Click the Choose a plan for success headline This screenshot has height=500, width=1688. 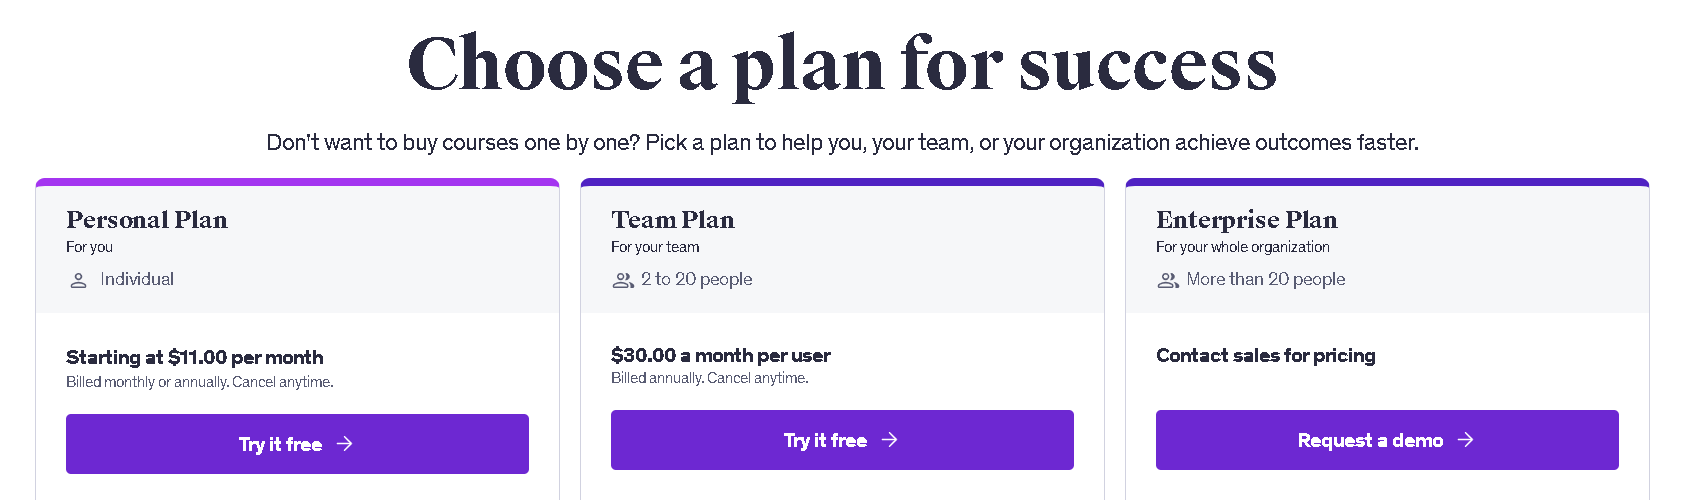click(842, 65)
